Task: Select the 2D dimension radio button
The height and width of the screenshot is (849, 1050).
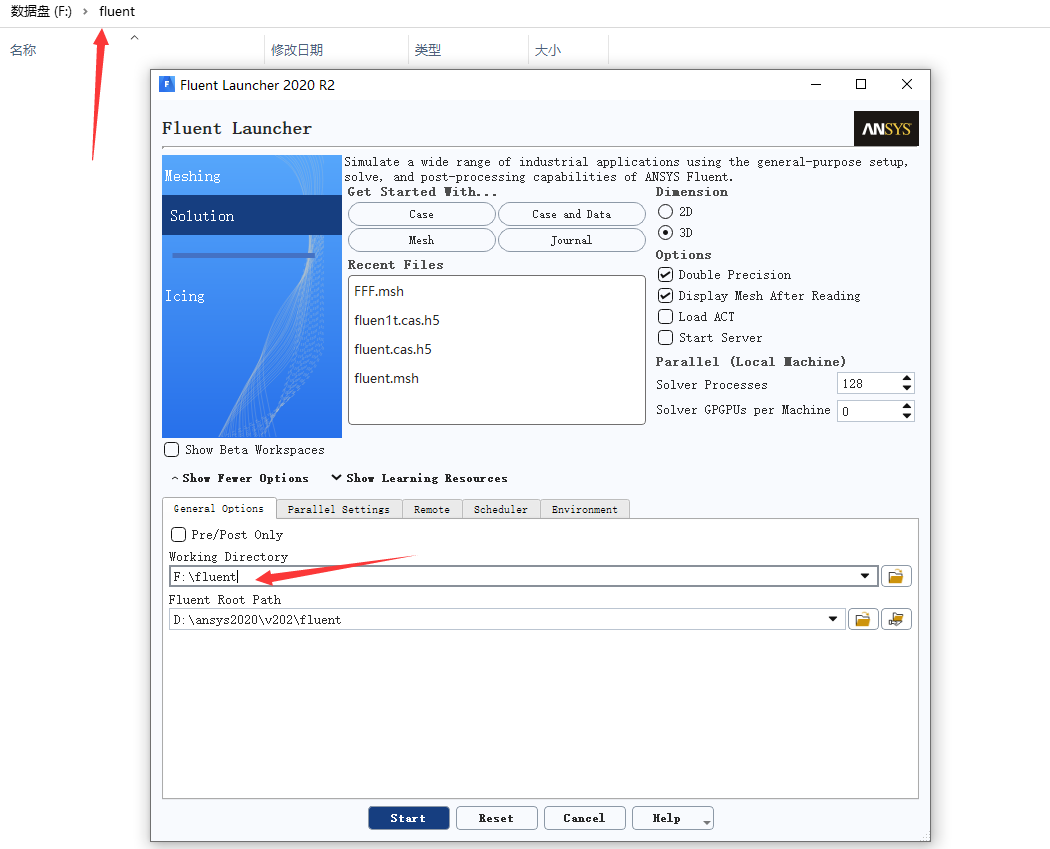Action: click(665, 212)
